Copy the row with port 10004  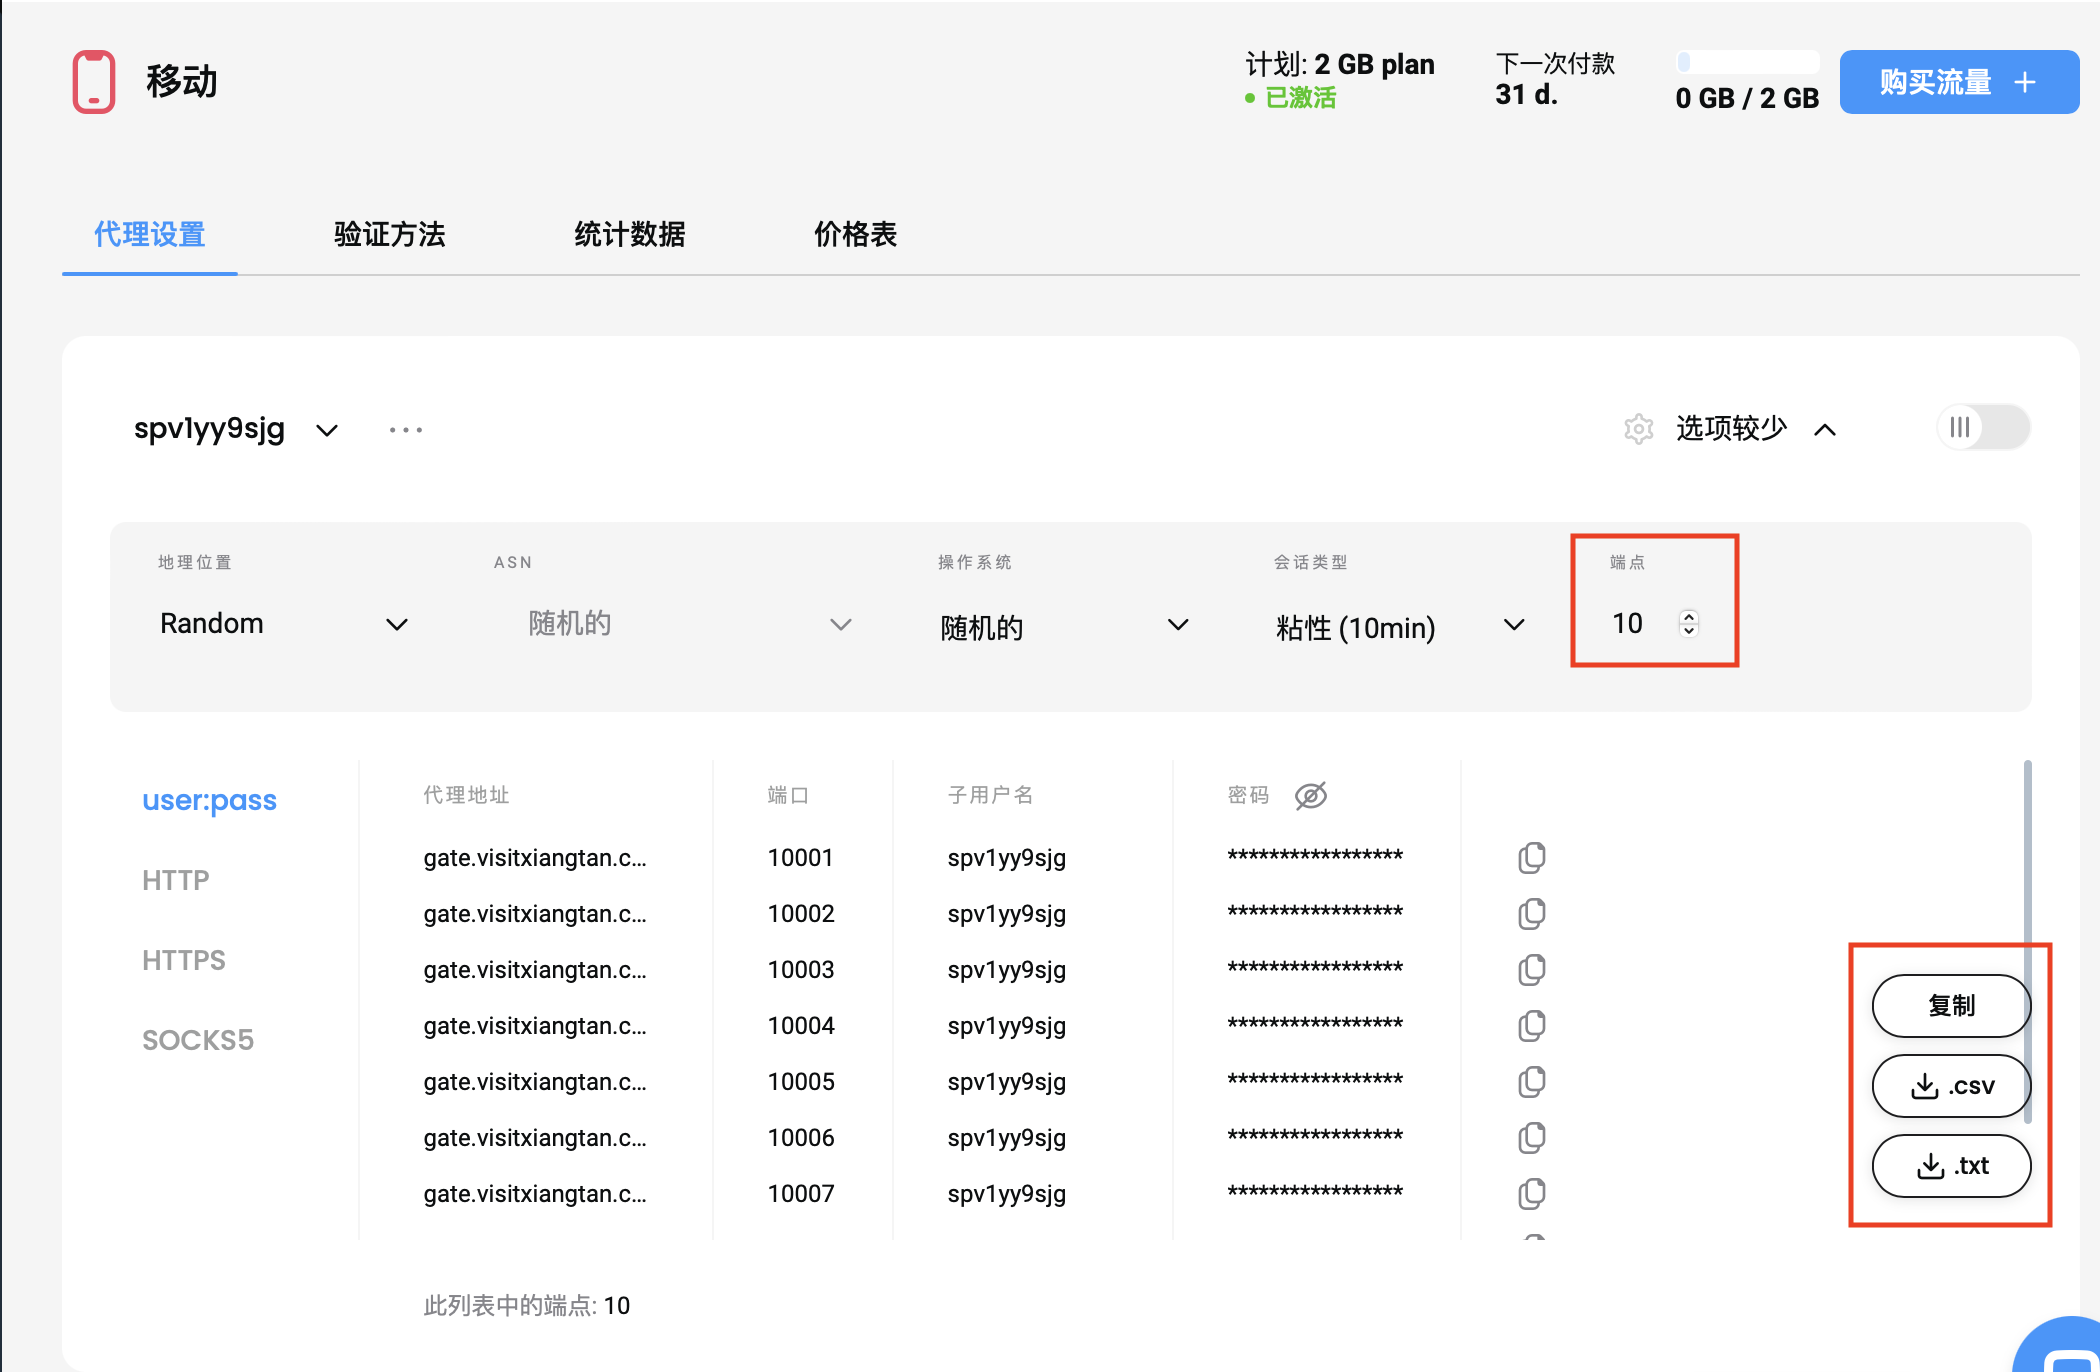1532,1026
